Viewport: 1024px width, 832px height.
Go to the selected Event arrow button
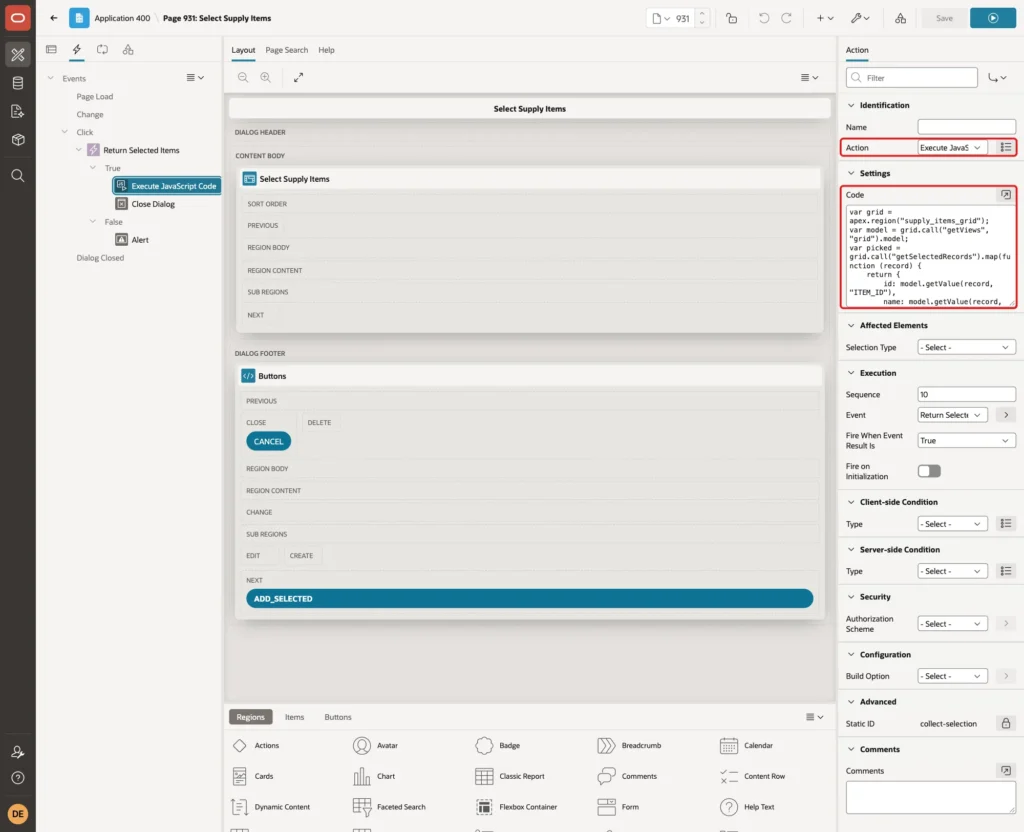tap(1006, 415)
